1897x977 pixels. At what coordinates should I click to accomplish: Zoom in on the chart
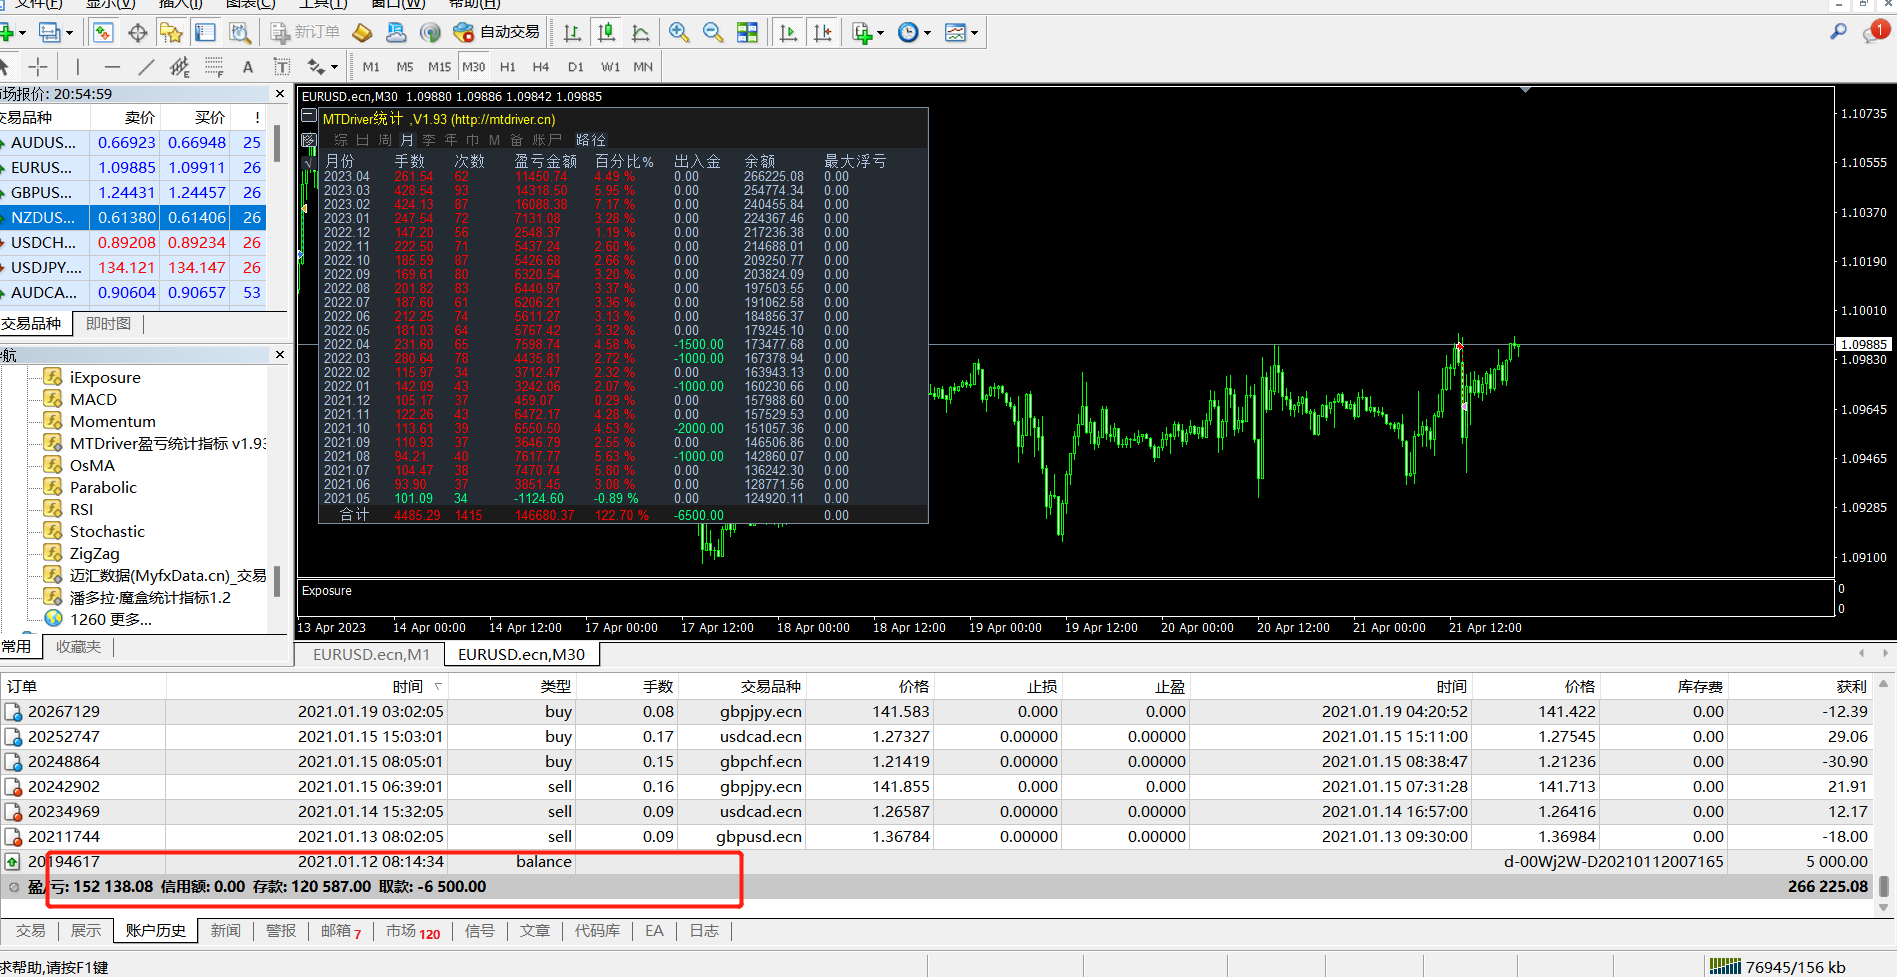point(679,33)
